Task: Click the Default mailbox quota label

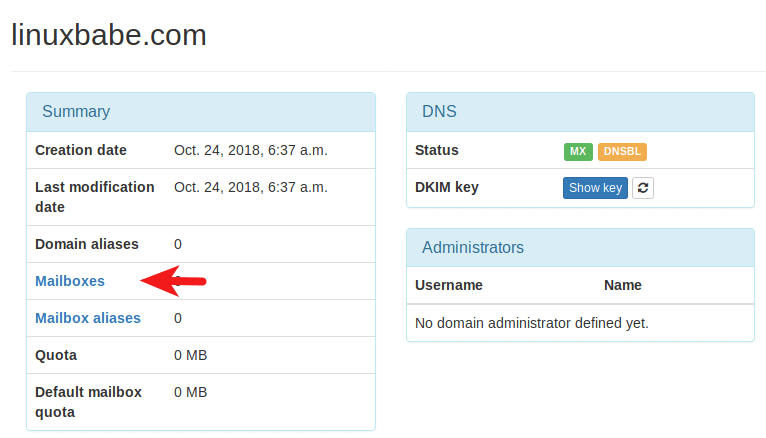Action: pos(88,401)
